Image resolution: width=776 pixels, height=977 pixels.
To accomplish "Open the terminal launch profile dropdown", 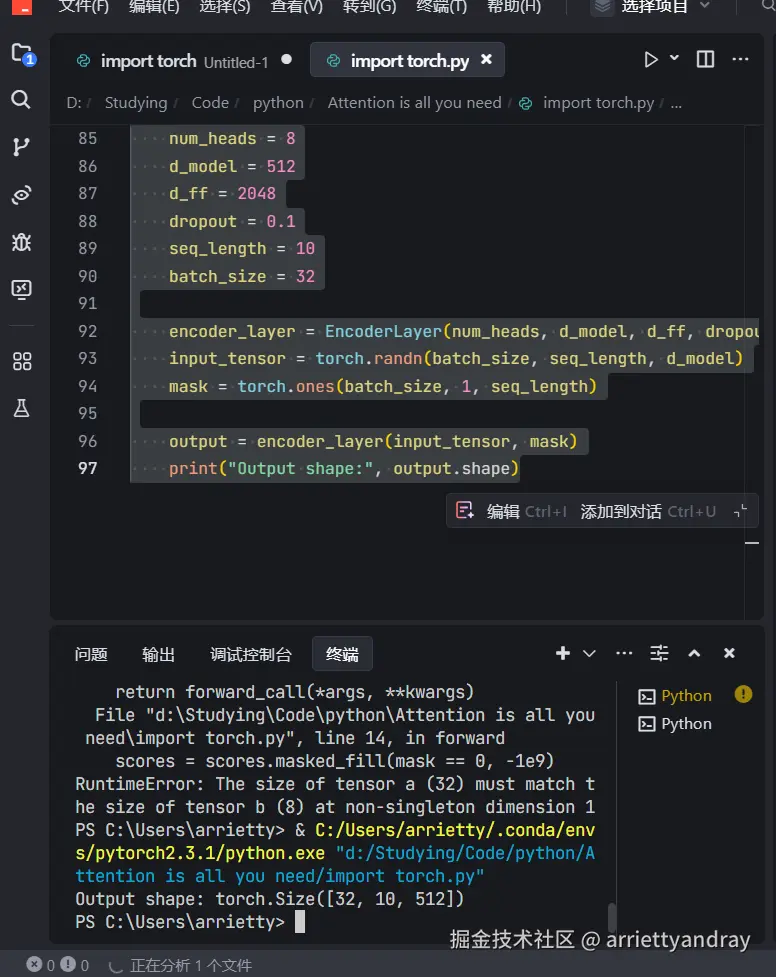I will tap(589, 653).
